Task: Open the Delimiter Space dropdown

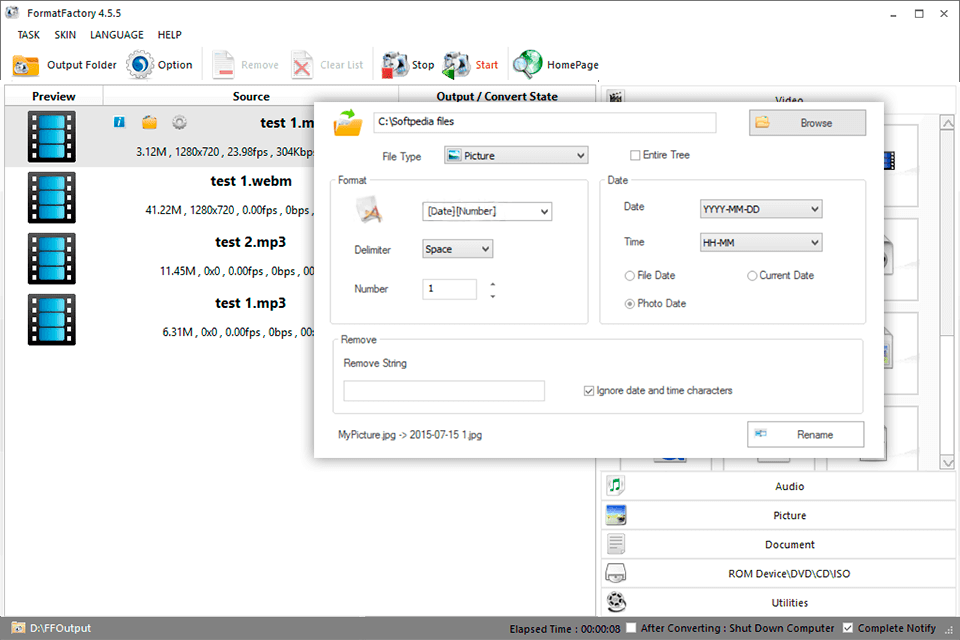Action: click(x=457, y=249)
